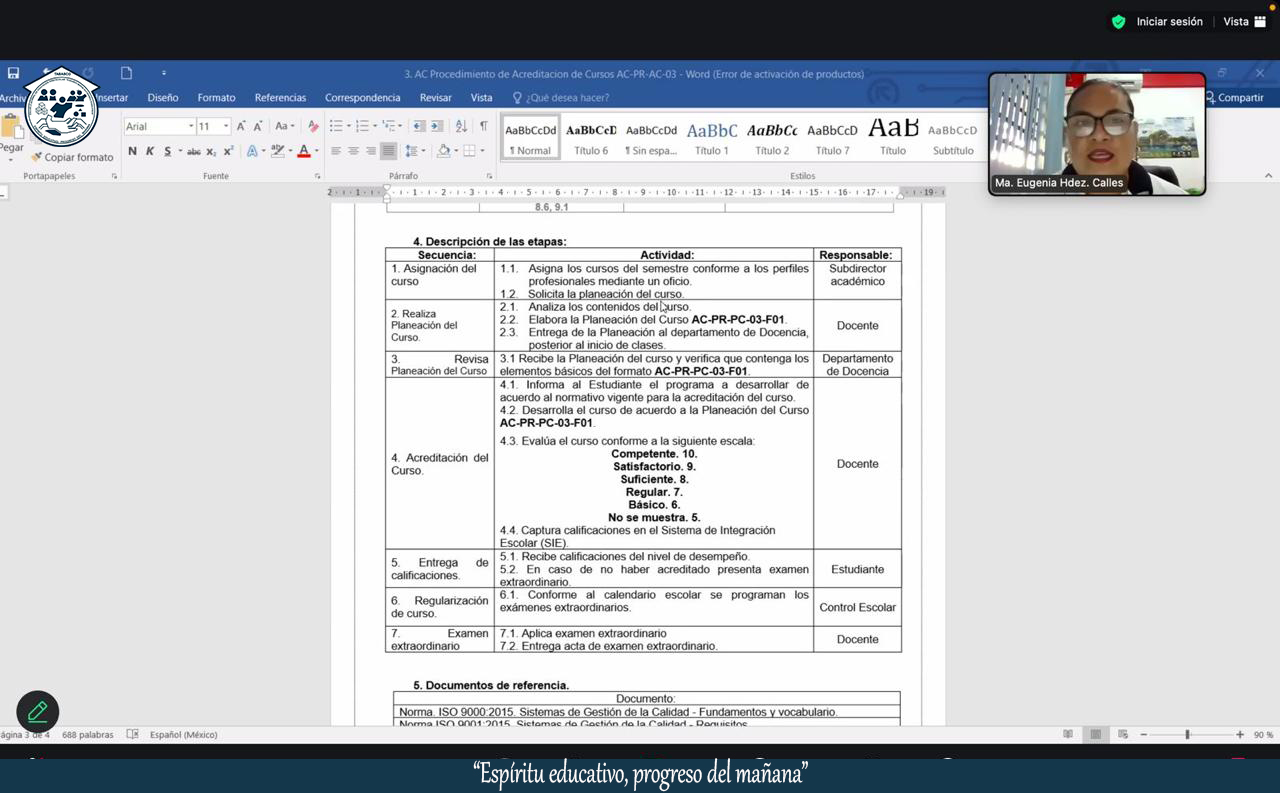Align paragraph text to the right

[x=371, y=151]
